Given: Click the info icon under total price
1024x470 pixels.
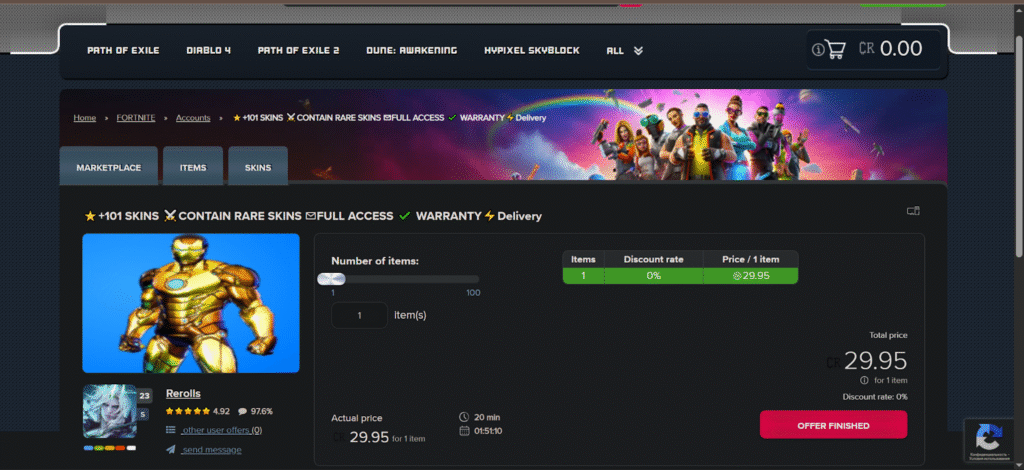Looking at the screenshot, I should point(863,380).
